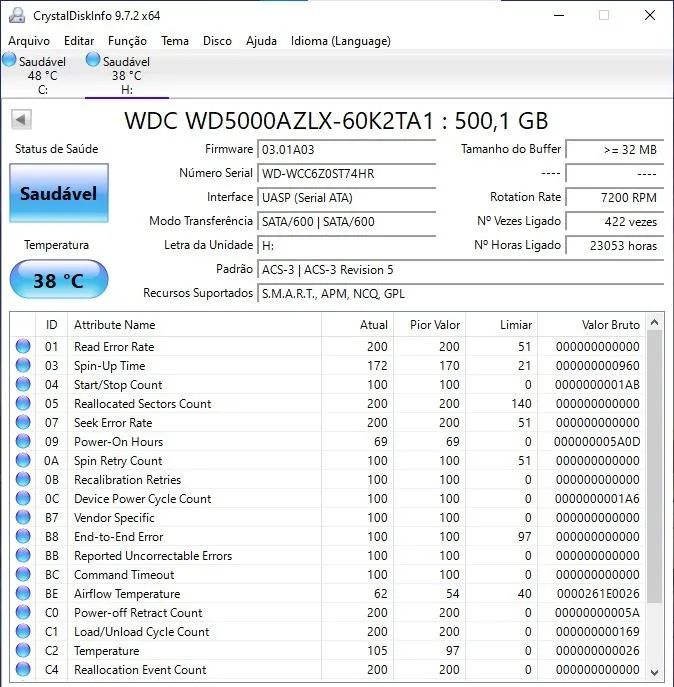Screen dimensions: 674x687
Task: Click the ID column header
Action: click(51, 325)
